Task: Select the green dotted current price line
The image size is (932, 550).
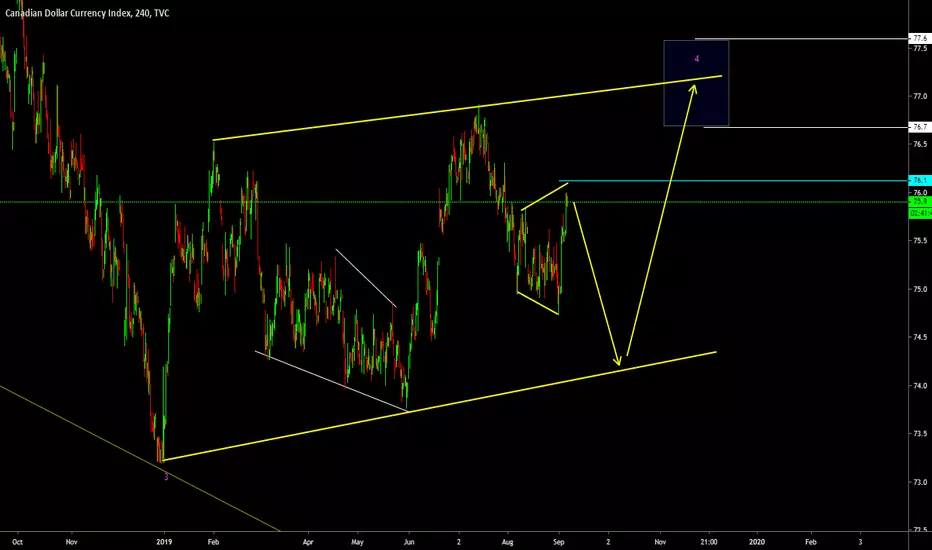Action: (x=454, y=202)
